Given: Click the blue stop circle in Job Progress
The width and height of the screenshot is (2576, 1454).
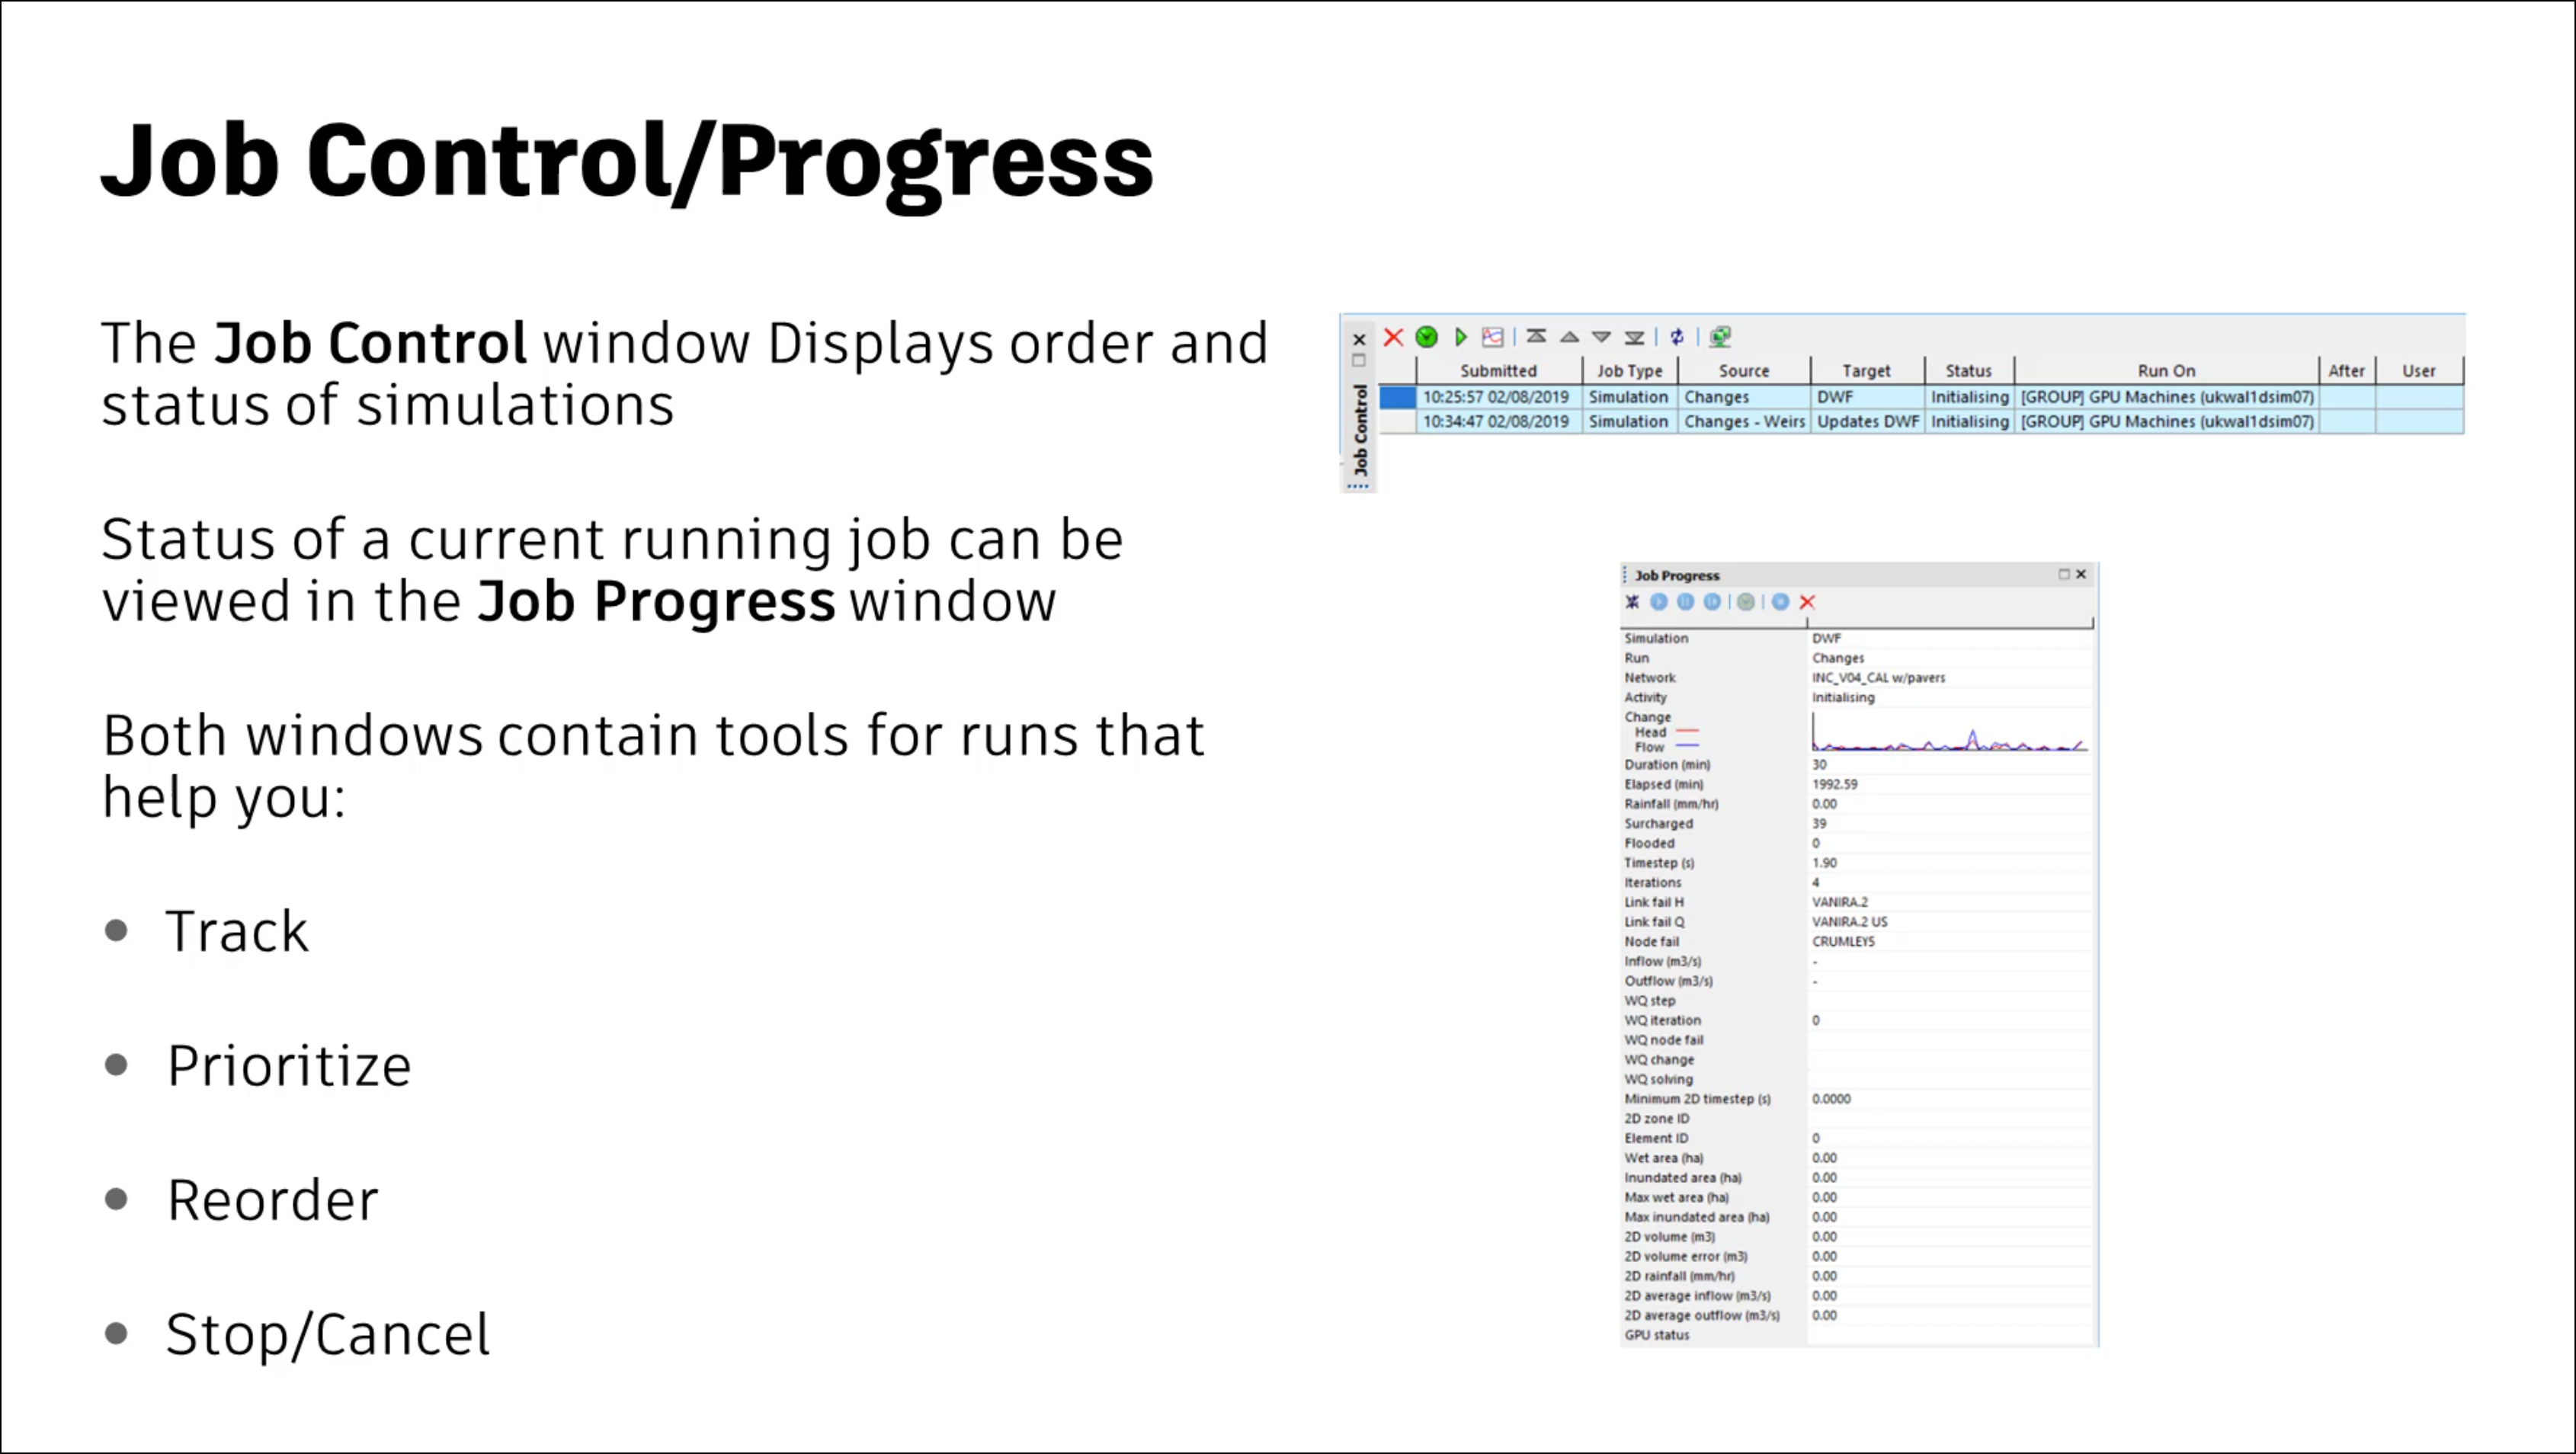Looking at the screenshot, I should (x=1780, y=602).
